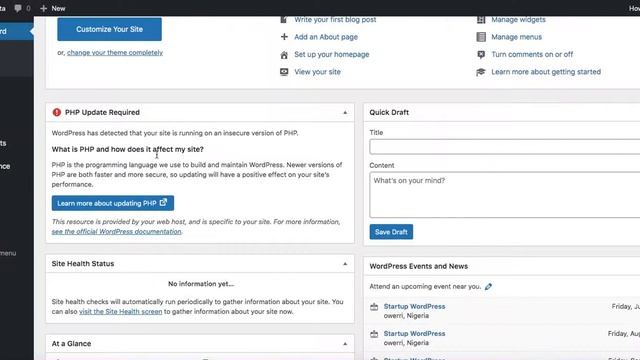The image size is (640, 360).
Task: Click the Site Health Status heading
Action: (x=83, y=264)
